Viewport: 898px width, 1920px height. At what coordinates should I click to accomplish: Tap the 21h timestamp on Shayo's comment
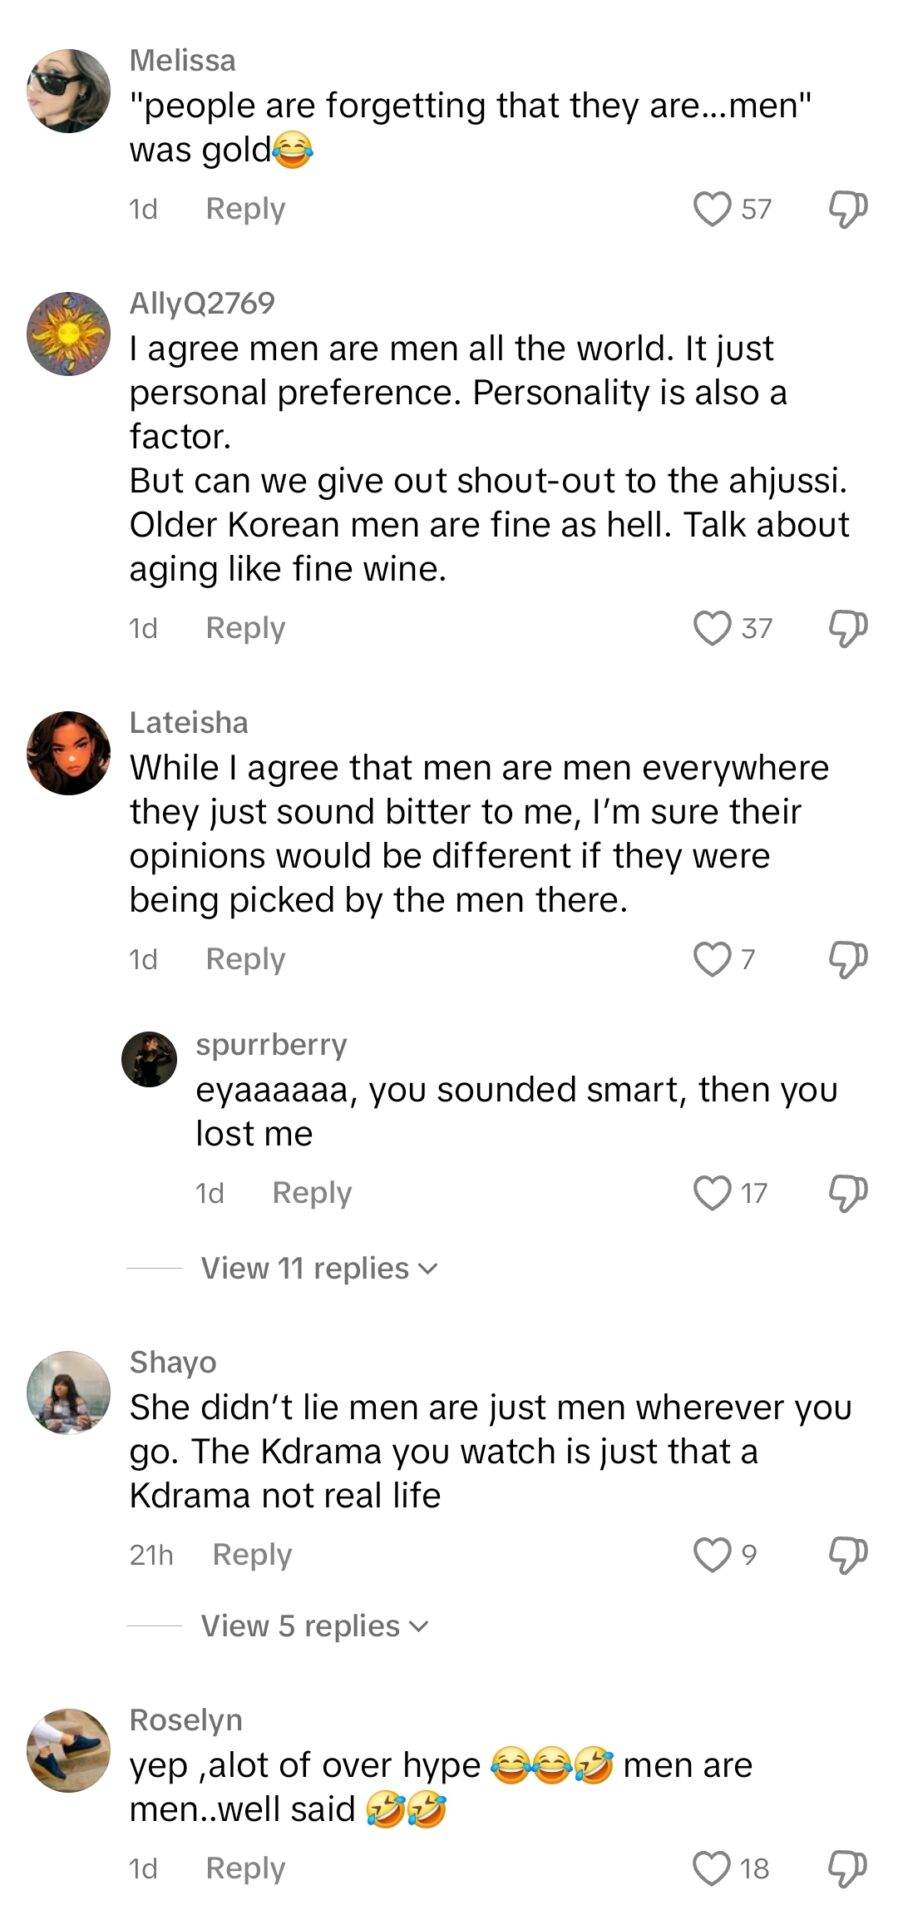click(x=151, y=1553)
